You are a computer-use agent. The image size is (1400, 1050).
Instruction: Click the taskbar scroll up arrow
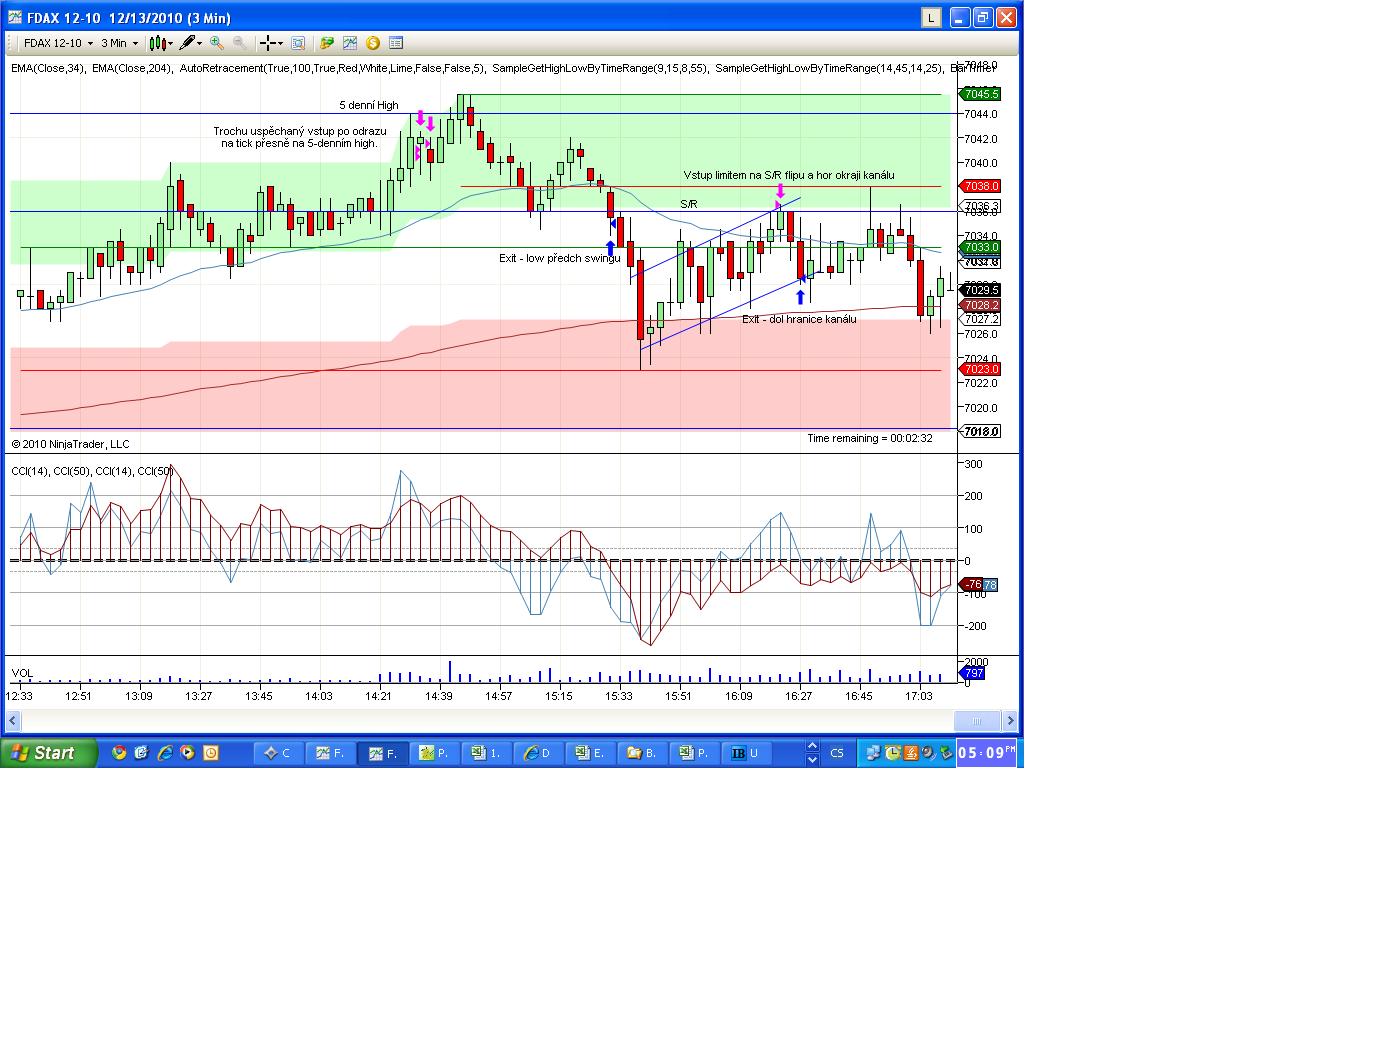pos(812,747)
